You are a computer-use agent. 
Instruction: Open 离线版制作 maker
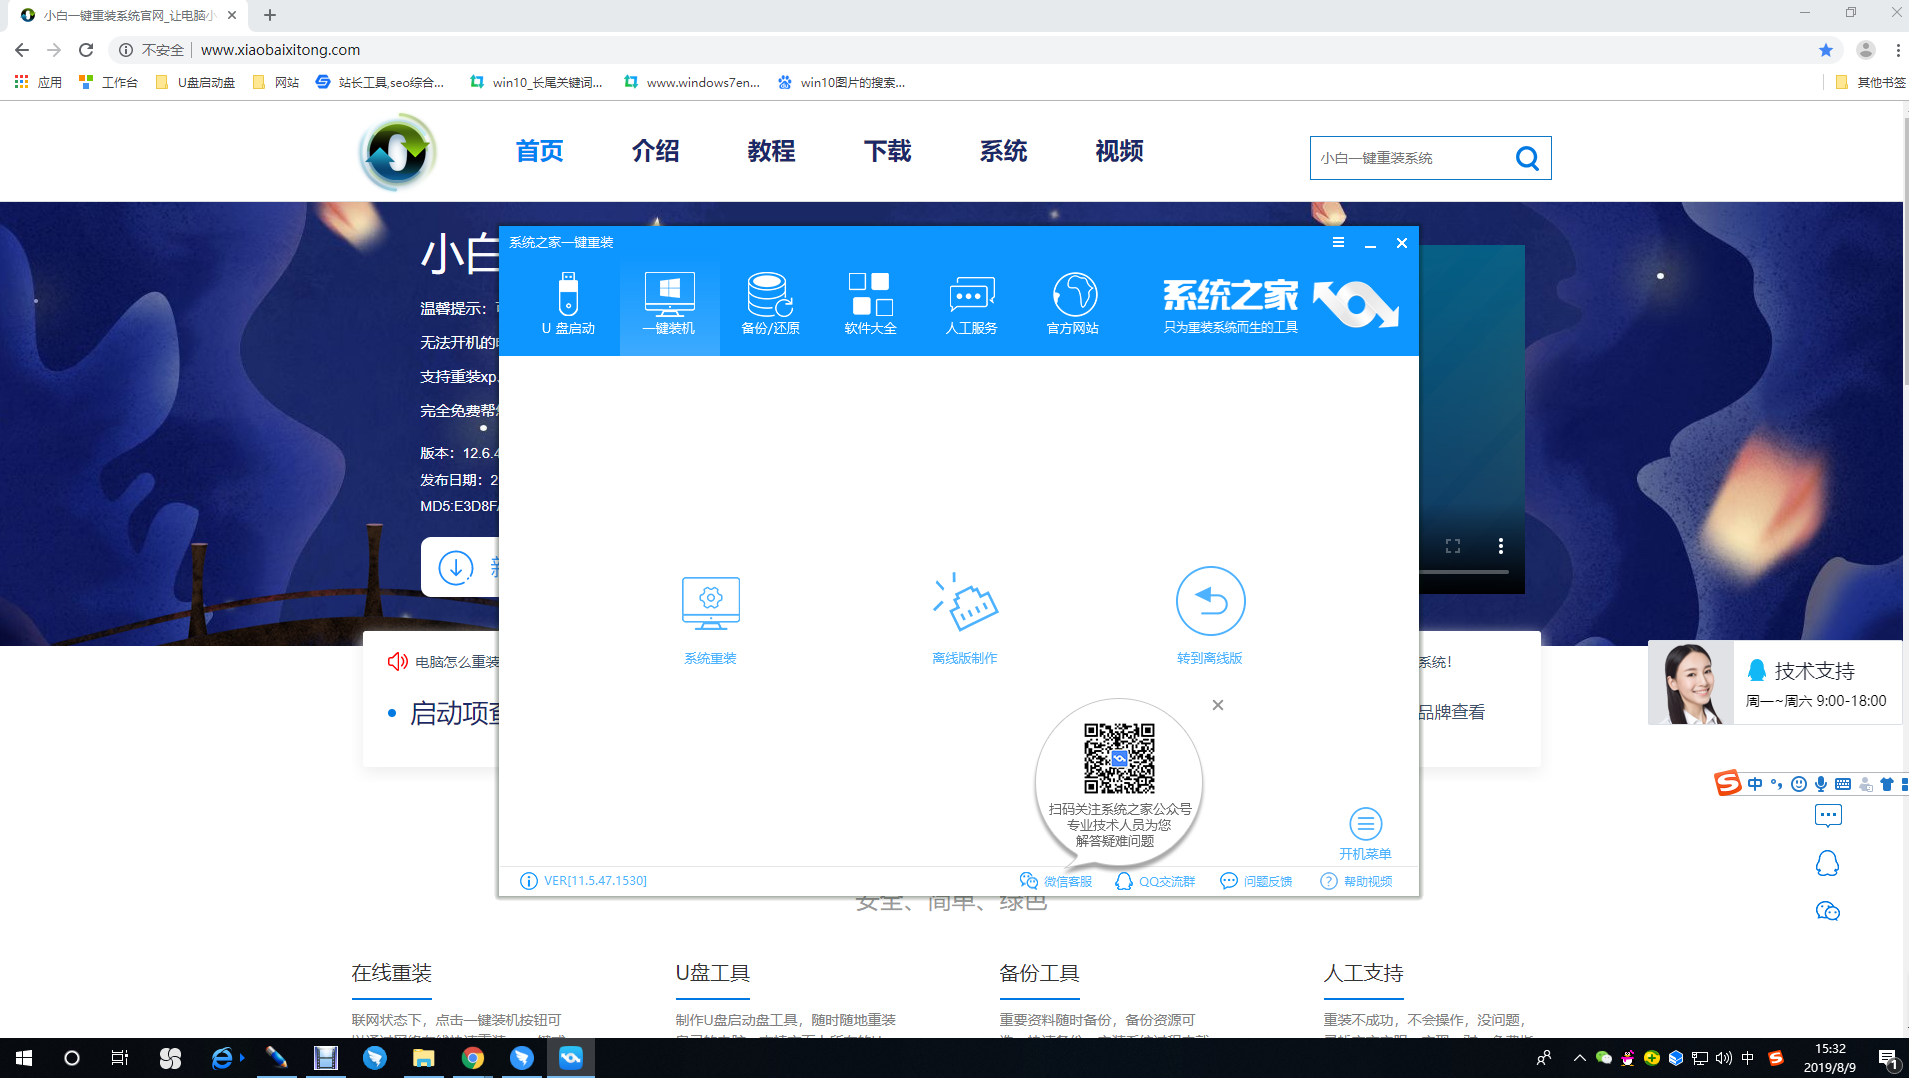tap(965, 615)
